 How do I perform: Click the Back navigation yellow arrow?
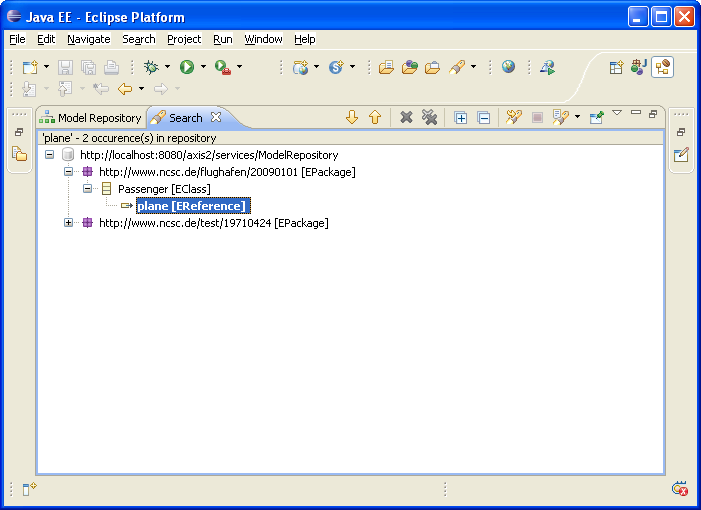125,89
